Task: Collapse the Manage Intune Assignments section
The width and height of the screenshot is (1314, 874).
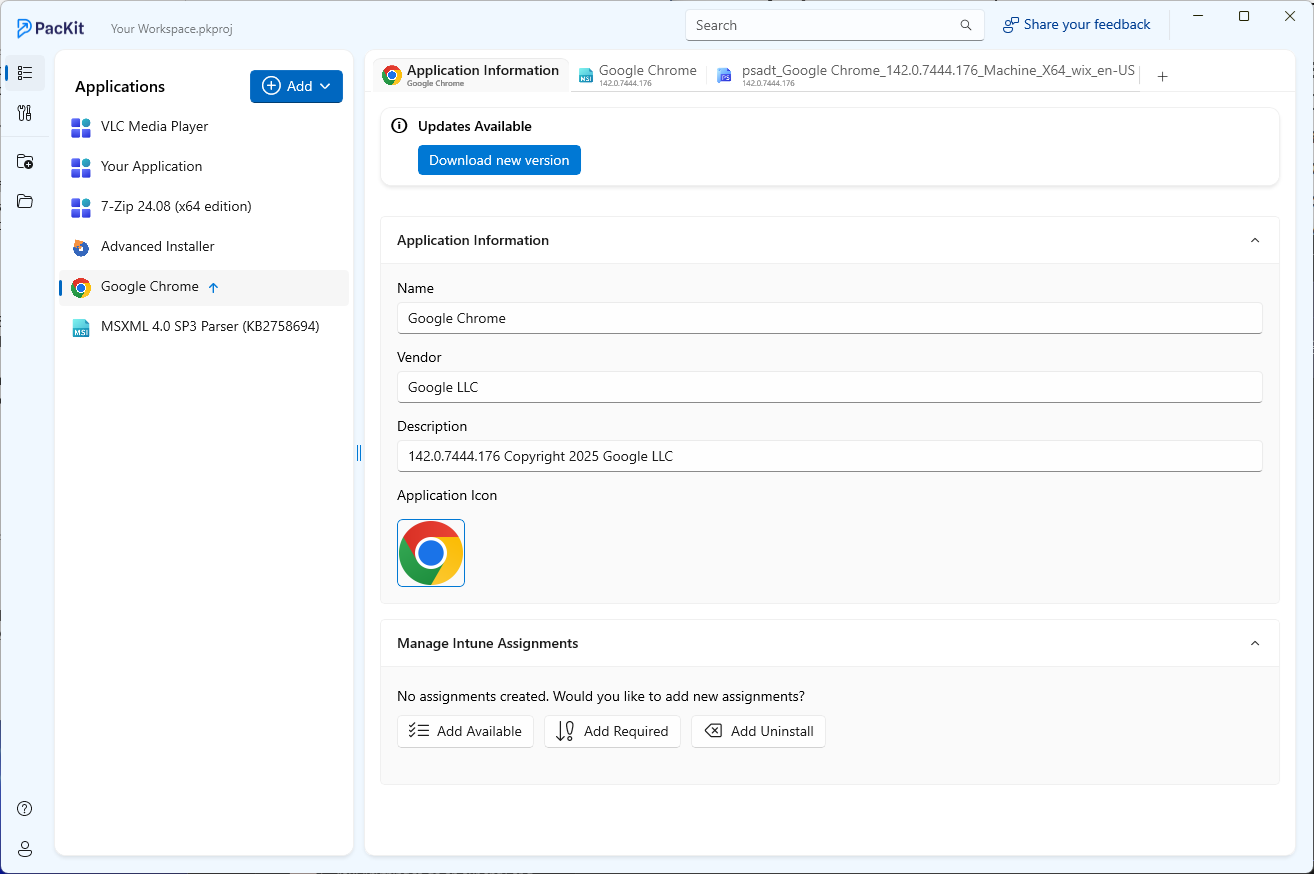Action: click(x=1255, y=643)
